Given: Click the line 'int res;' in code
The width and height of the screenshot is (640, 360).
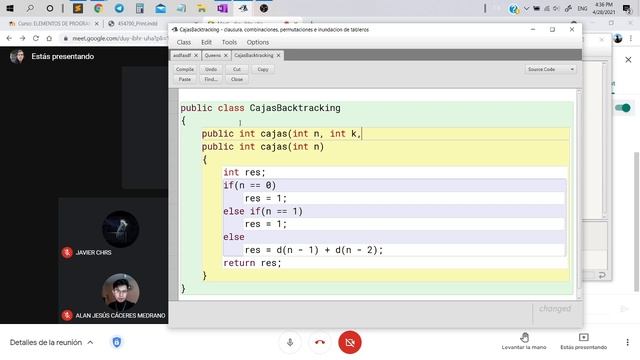Looking at the screenshot, I should 244,172.
